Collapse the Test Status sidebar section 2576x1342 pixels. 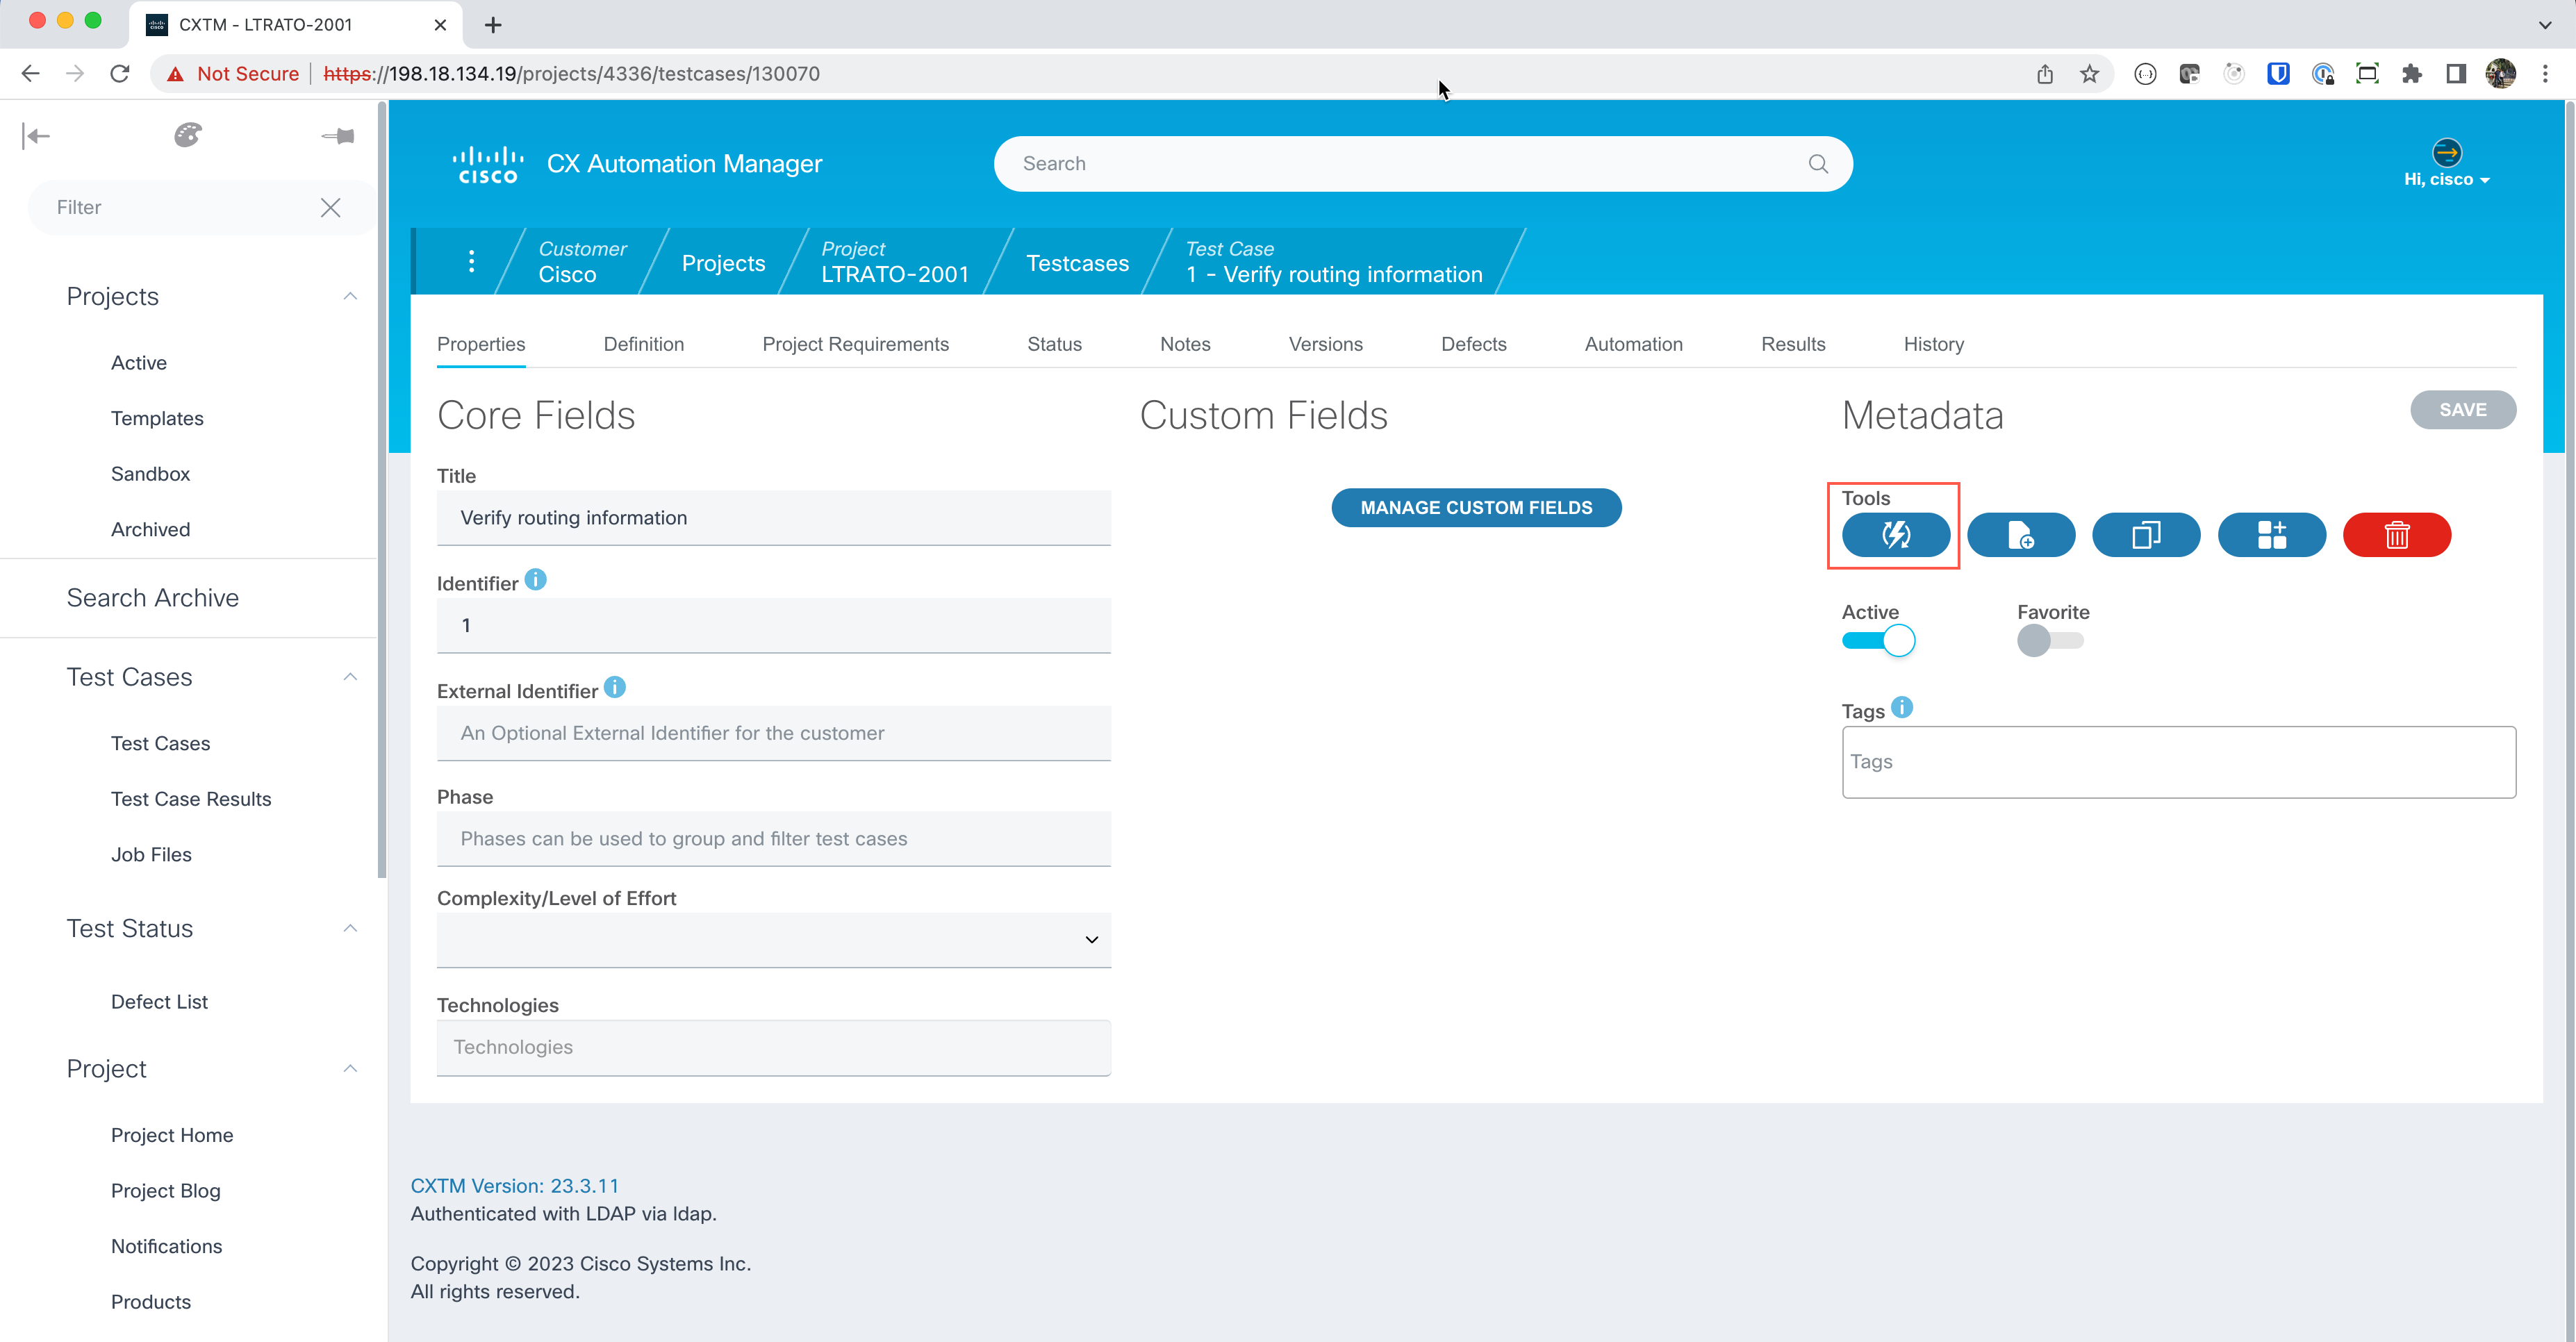pyautogui.click(x=350, y=929)
